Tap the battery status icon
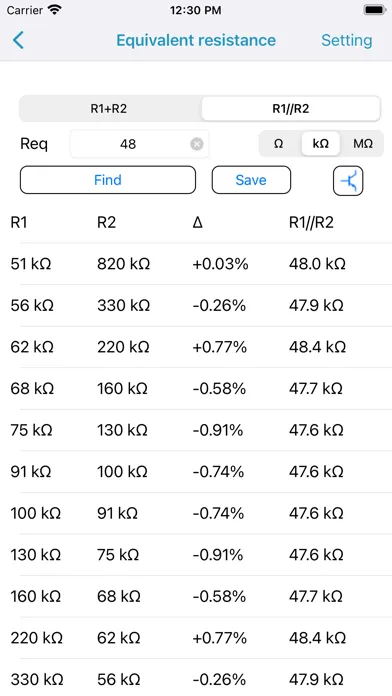 [375, 10]
